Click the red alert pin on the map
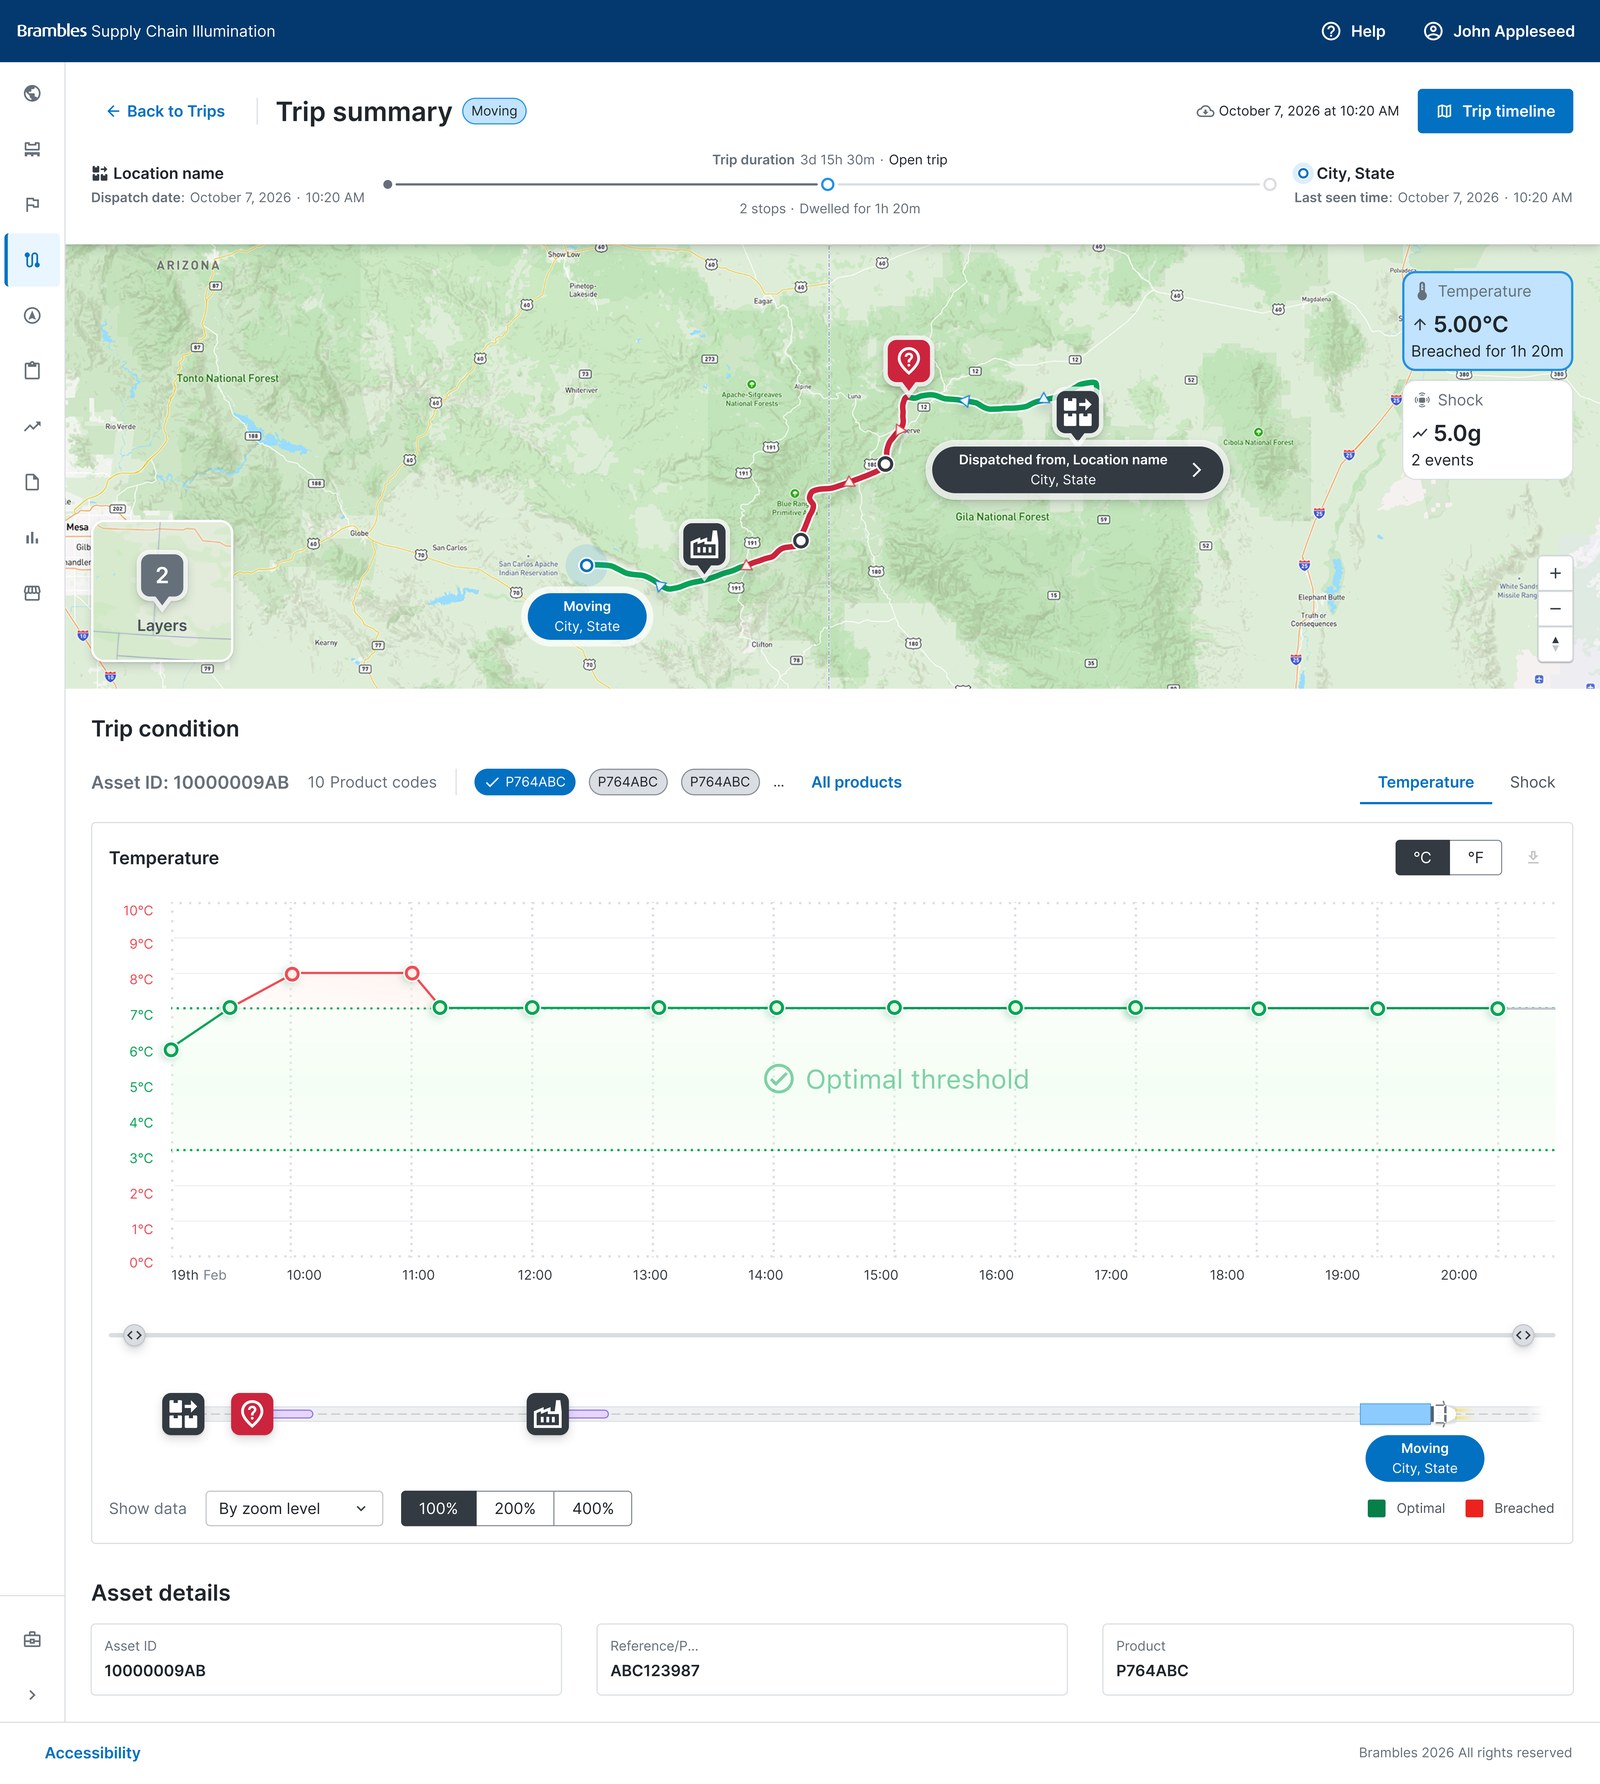Screen dimensions: 1600x1784 (908, 363)
